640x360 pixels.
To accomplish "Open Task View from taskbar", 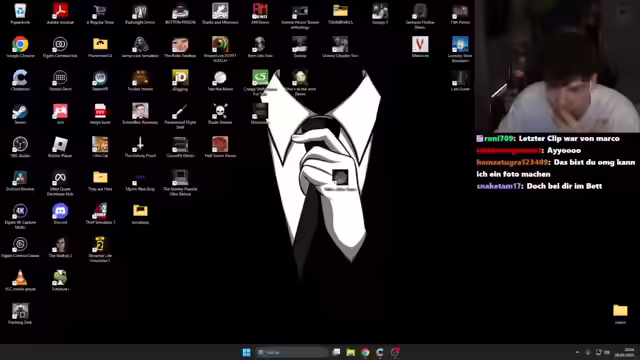I will [336, 352].
